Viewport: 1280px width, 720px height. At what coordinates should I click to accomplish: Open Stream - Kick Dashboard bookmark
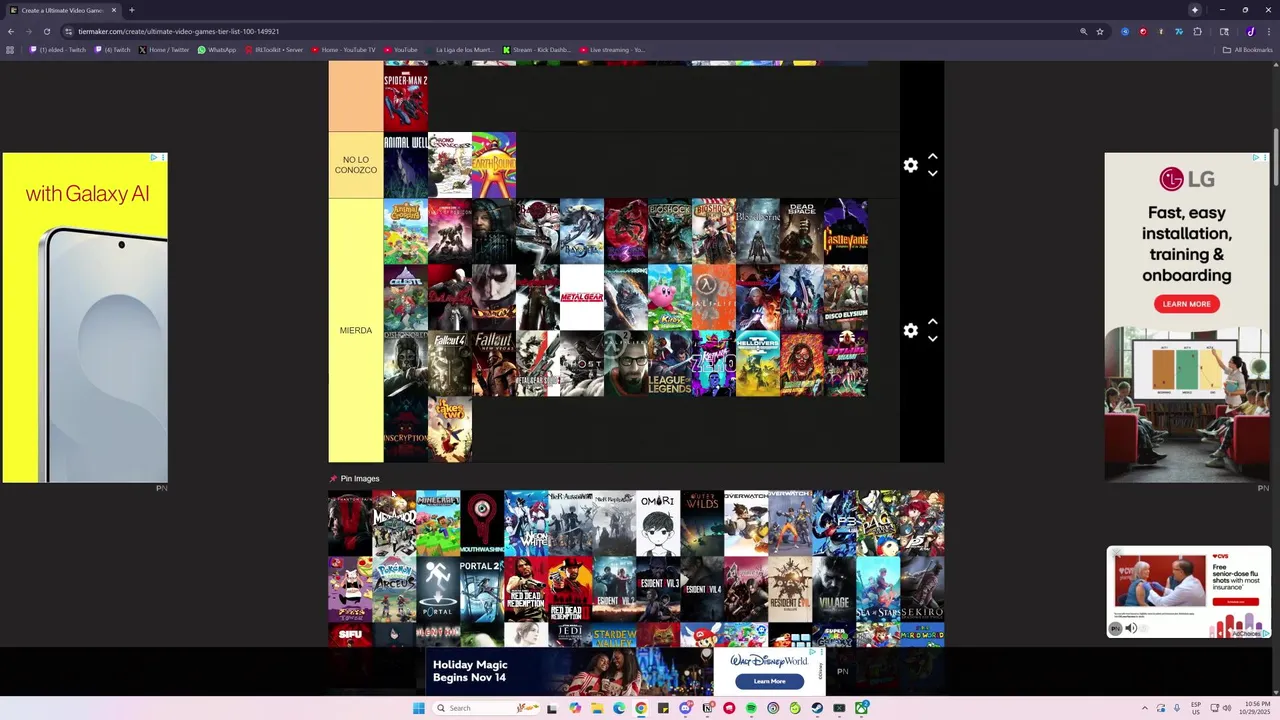pos(536,50)
